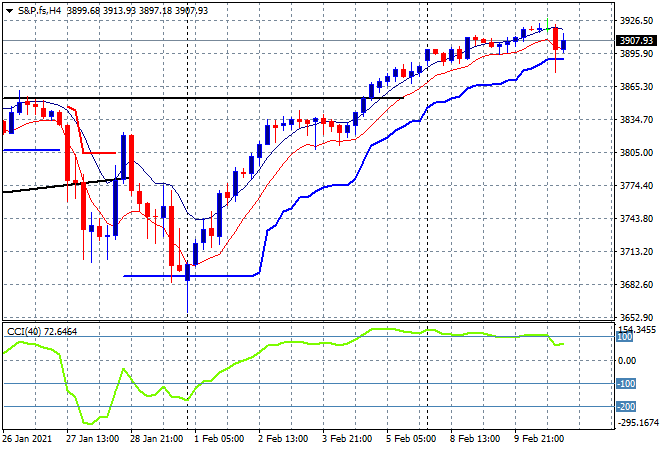Click the 3 Feb 21:00 time label
Viewport: 660px width, 450px height.
(x=347, y=439)
